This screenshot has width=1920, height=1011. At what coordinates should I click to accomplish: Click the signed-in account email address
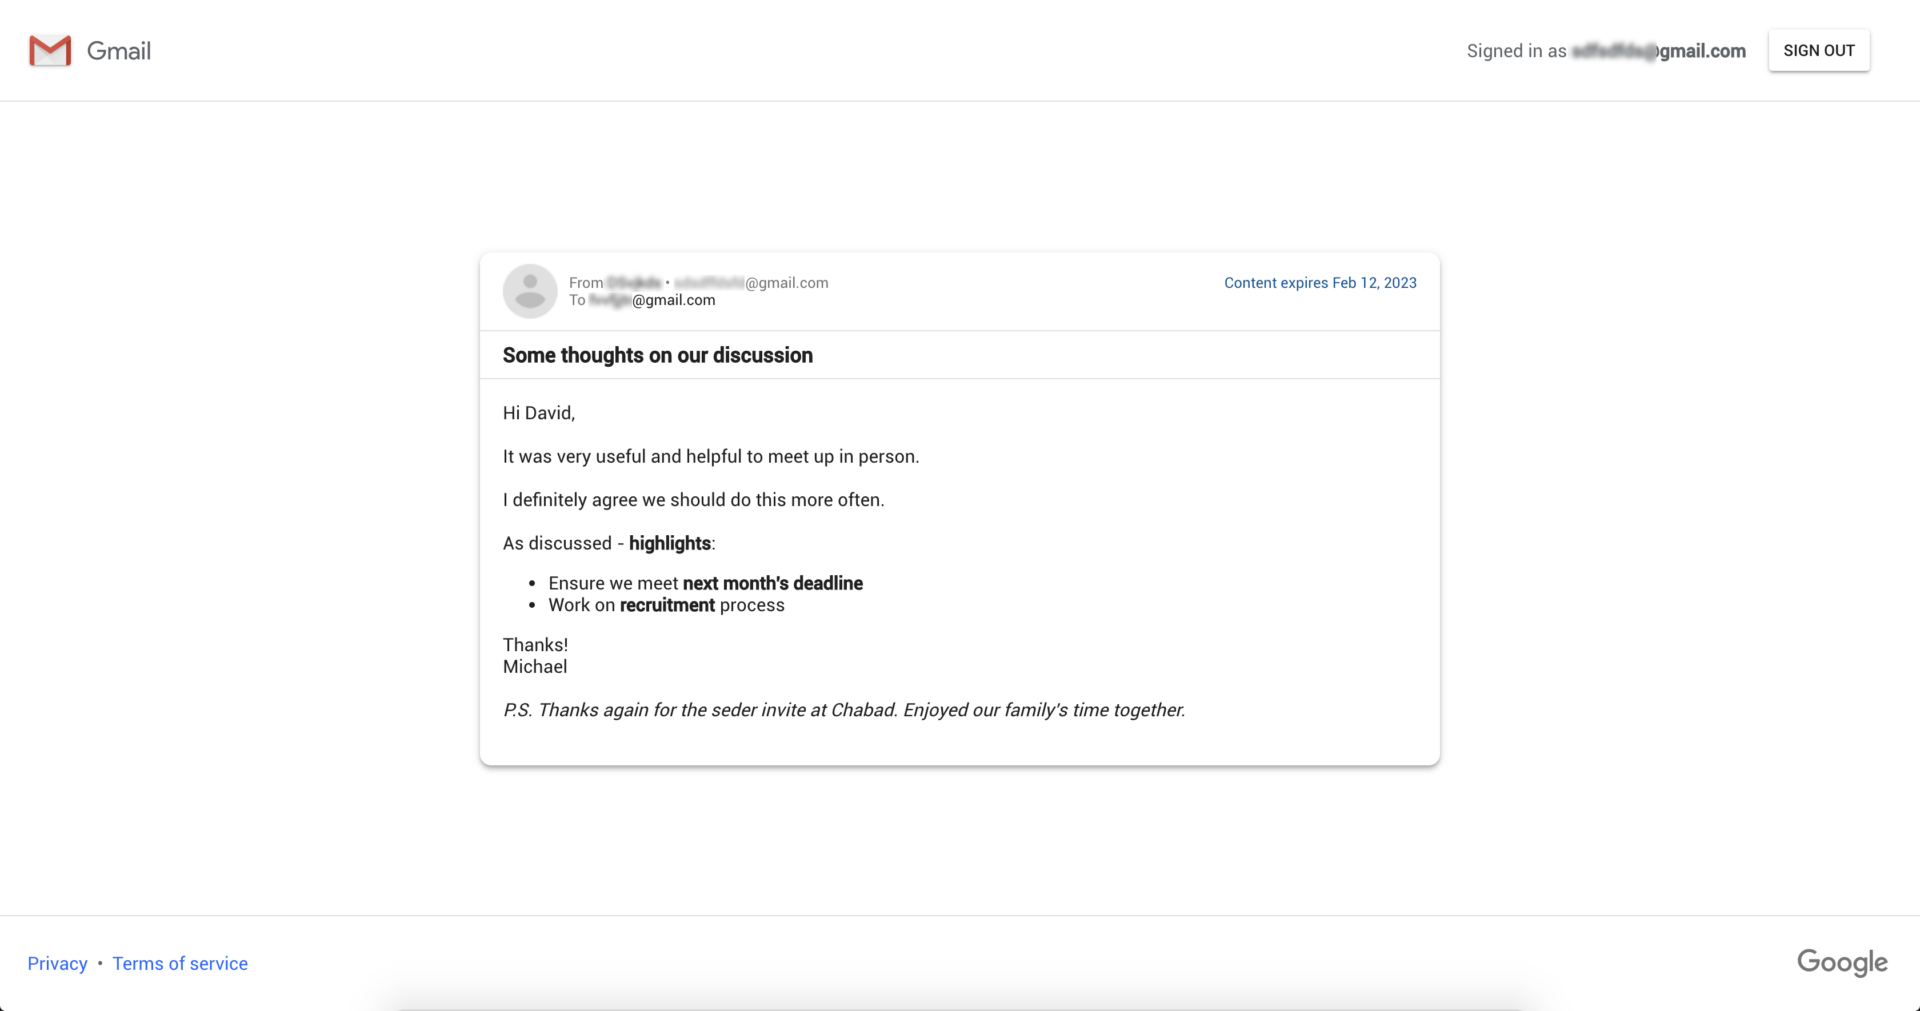1658,51
